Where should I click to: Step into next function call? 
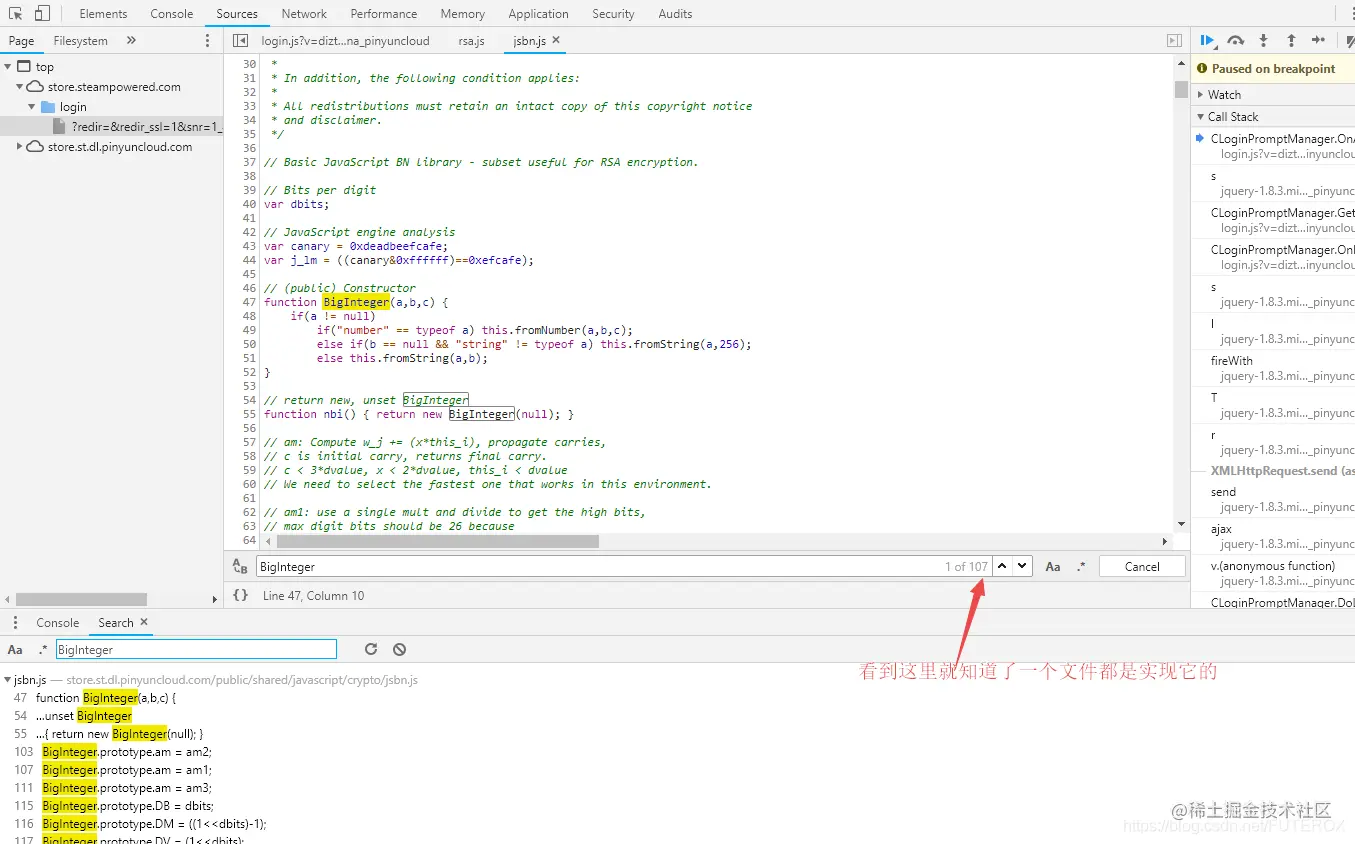point(1263,41)
